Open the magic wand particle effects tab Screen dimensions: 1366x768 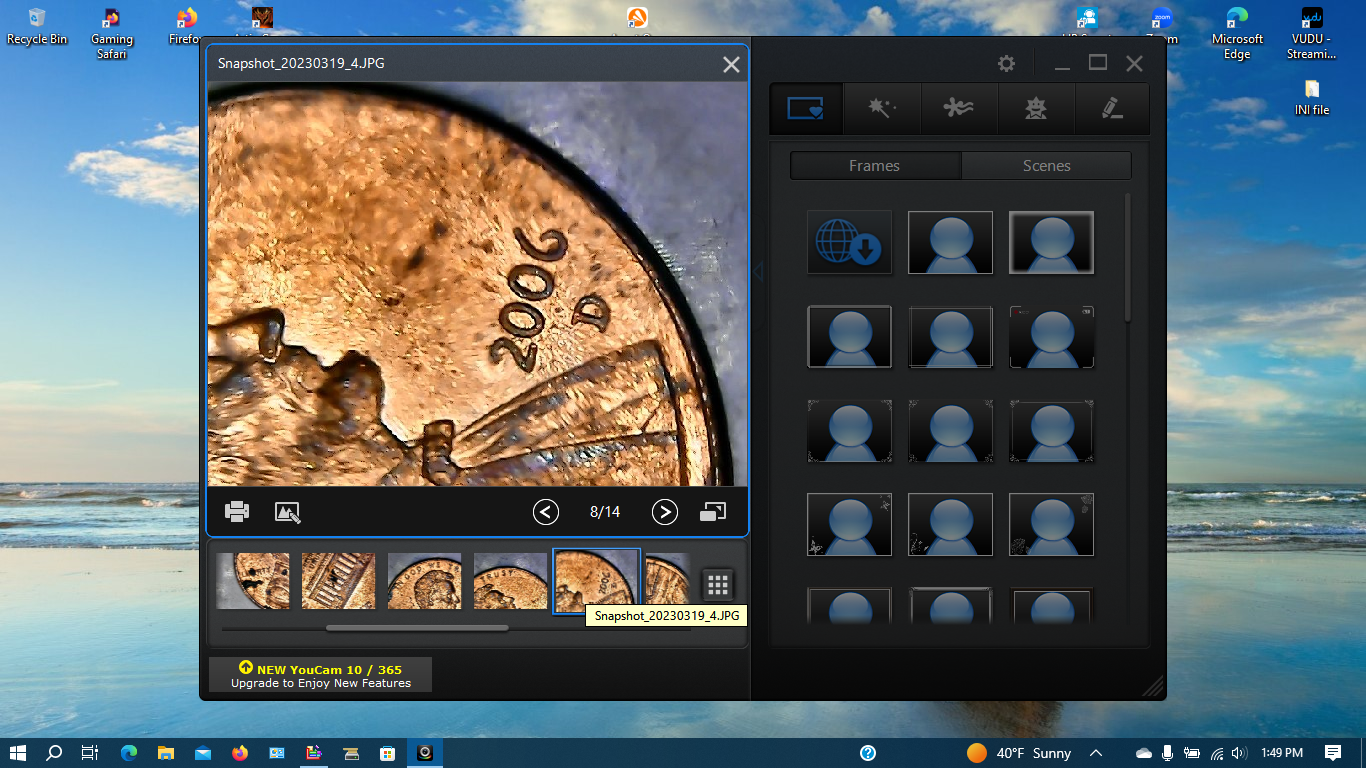[x=881, y=108]
